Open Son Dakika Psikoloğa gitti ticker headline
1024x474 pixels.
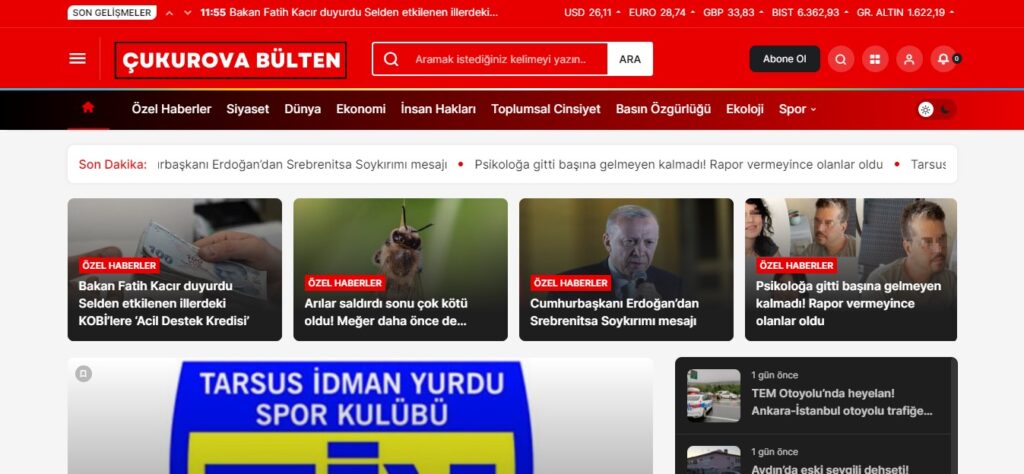679,165
